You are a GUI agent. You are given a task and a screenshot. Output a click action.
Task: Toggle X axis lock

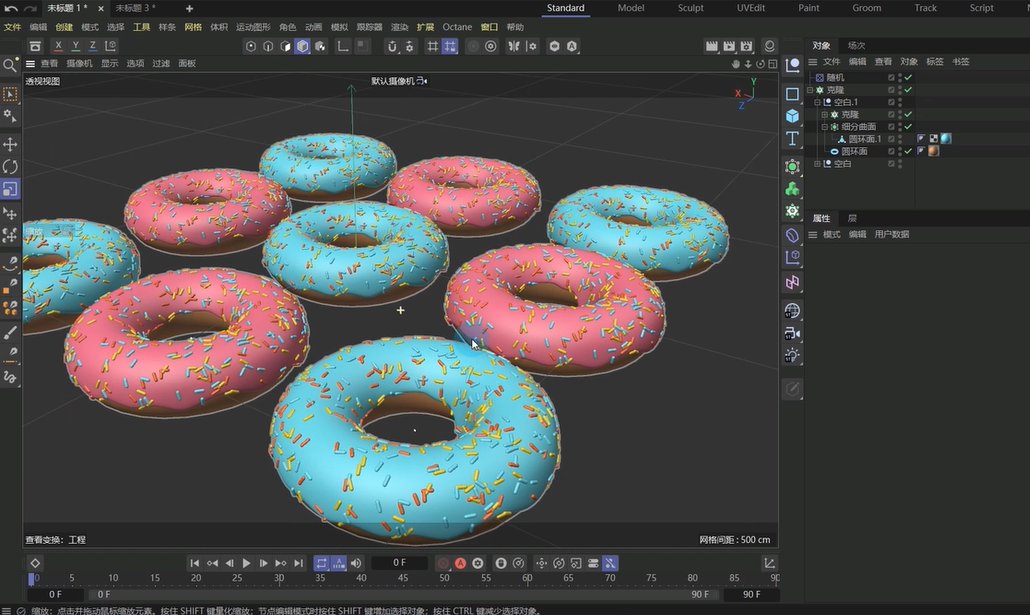pyautogui.click(x=58, y=46)
